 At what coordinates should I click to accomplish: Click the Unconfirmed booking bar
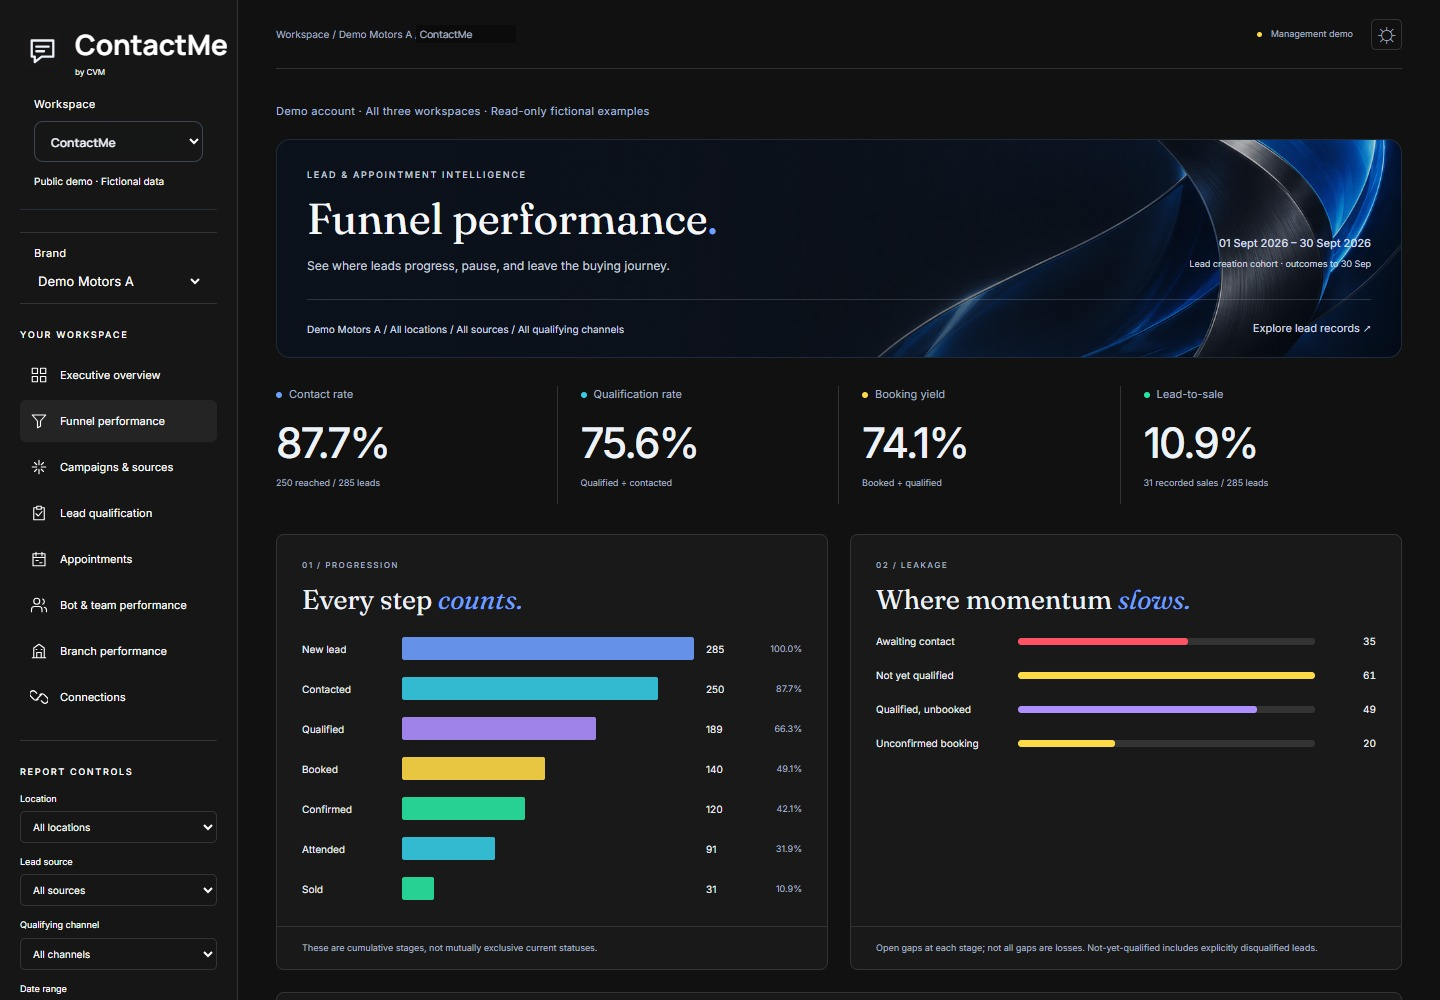(1066, 743)
